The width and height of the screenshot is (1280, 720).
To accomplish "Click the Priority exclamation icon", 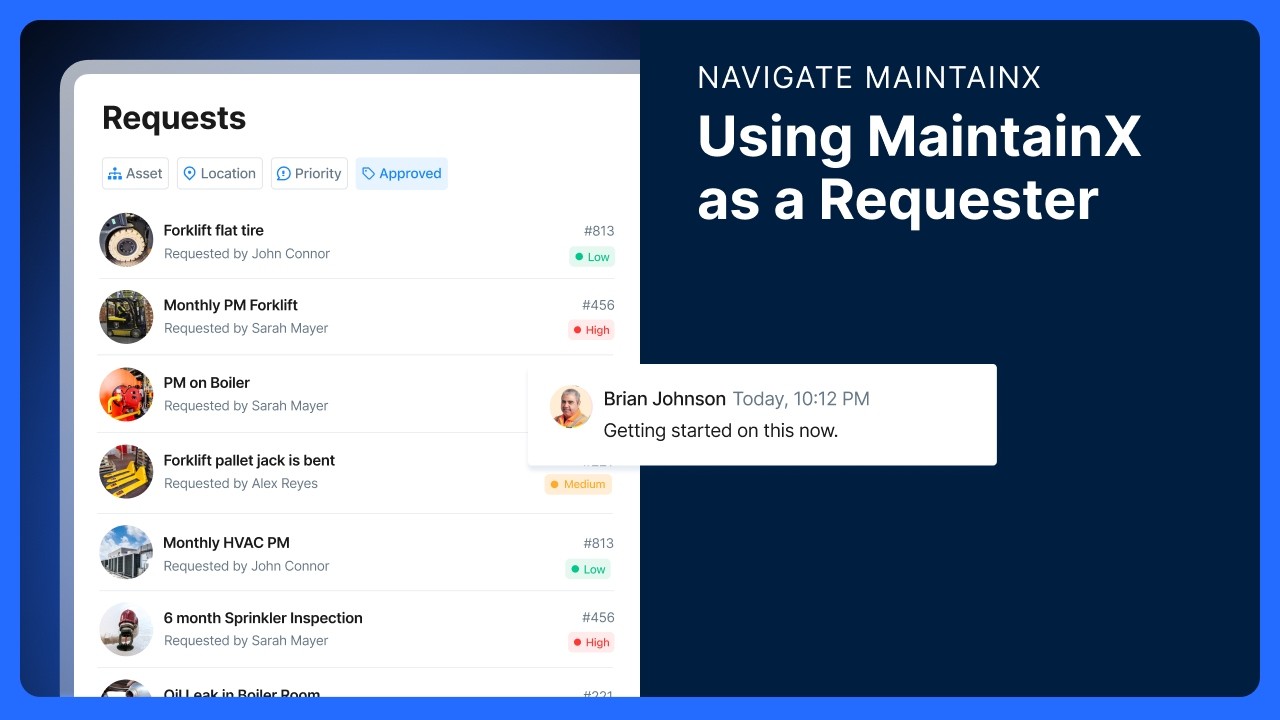I will (x=283, y=174).
